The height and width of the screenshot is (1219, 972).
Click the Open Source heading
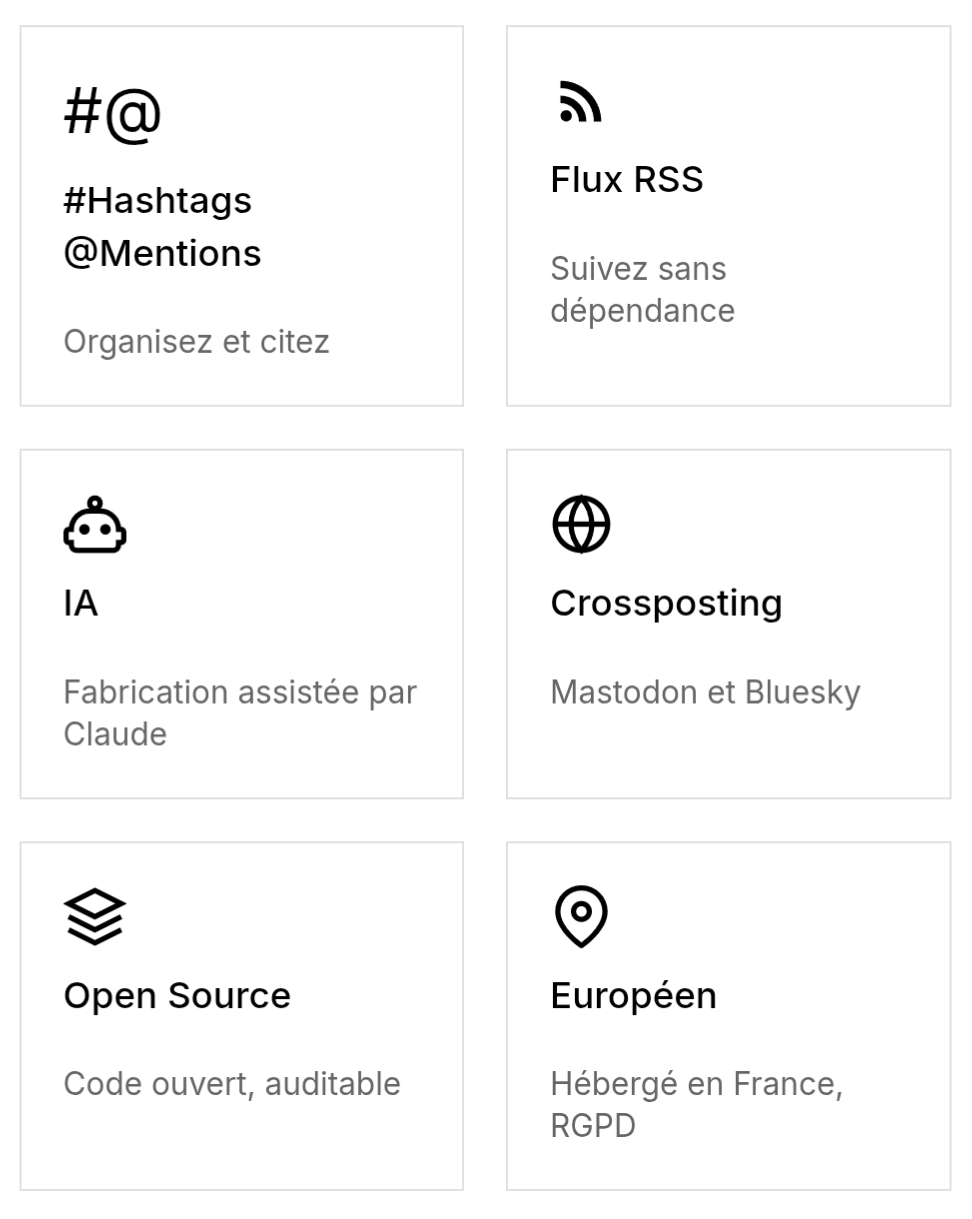(x=177, y=995)
